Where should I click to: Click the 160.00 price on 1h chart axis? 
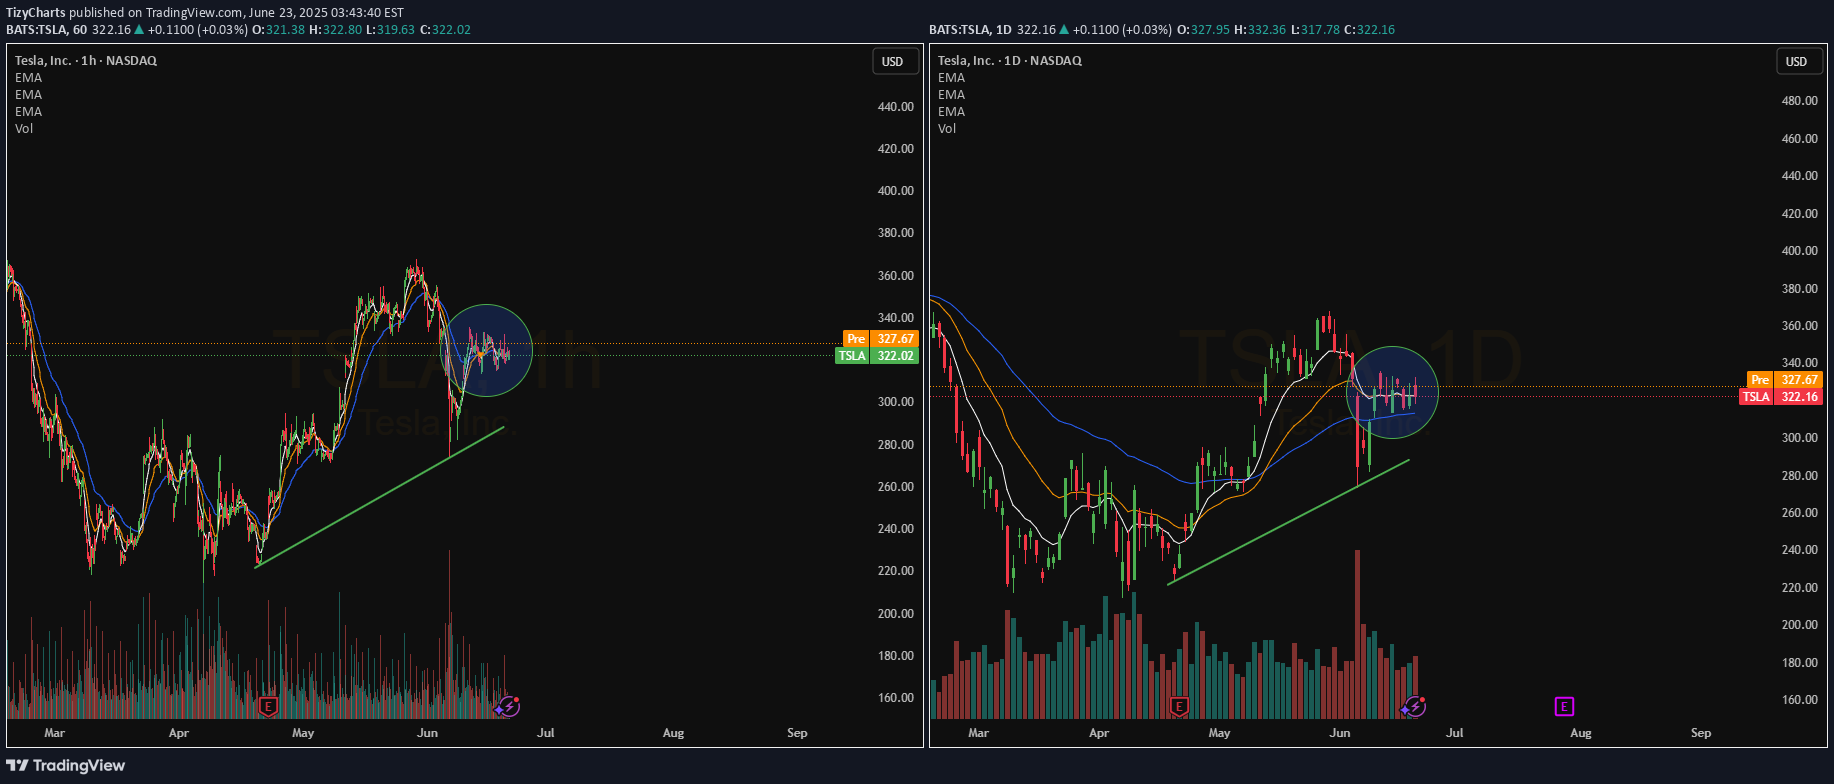tap(896, 698)
